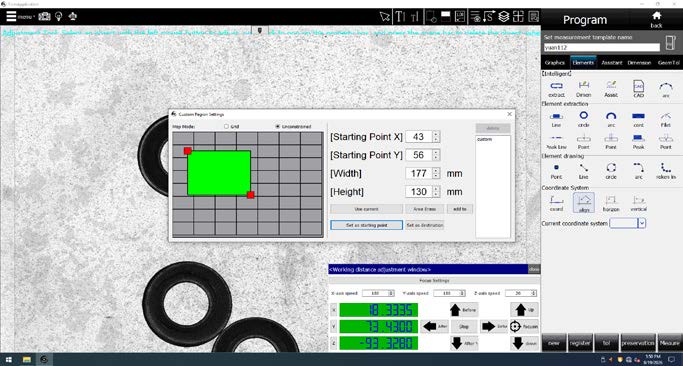The image size is (683, 366).
Task: Select the Grid map mode radio button
Action: pos(226,126)
